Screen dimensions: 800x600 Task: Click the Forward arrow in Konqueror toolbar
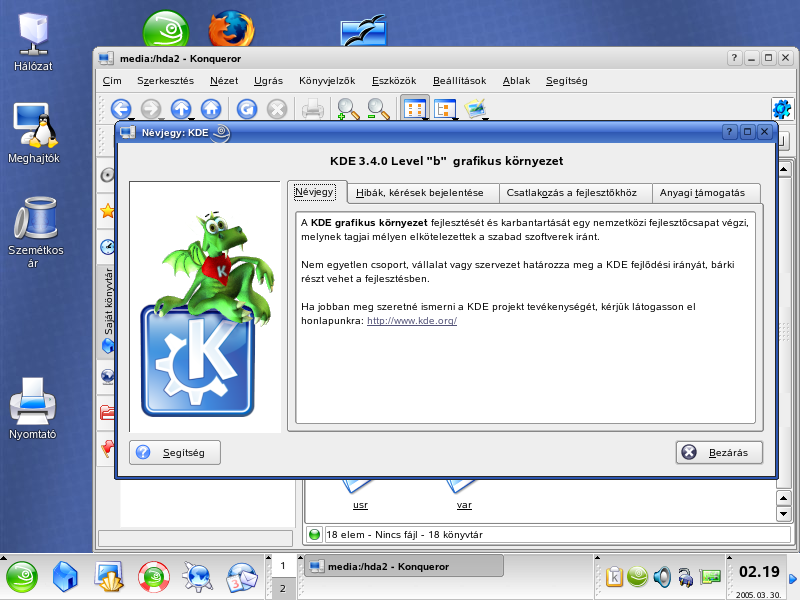(x=151, y=109)
